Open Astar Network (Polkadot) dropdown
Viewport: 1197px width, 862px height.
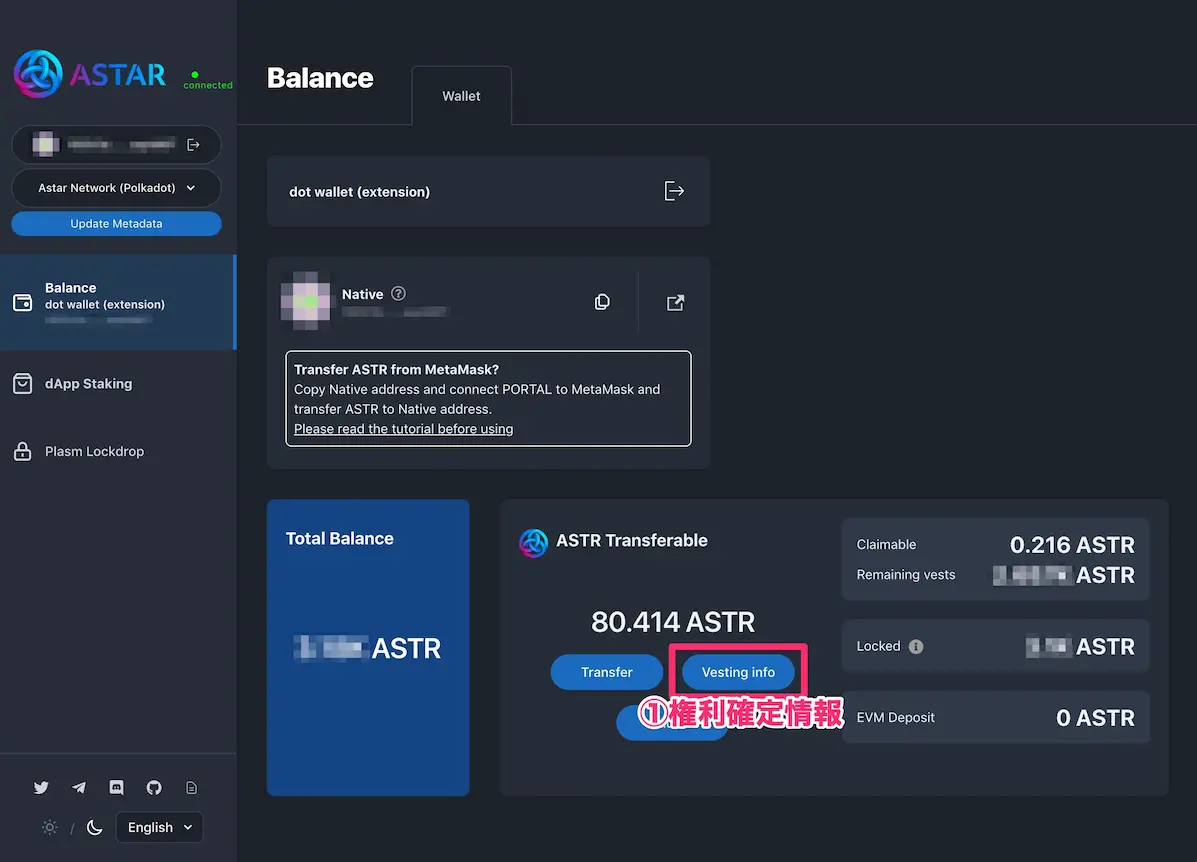tap(116, 188)
